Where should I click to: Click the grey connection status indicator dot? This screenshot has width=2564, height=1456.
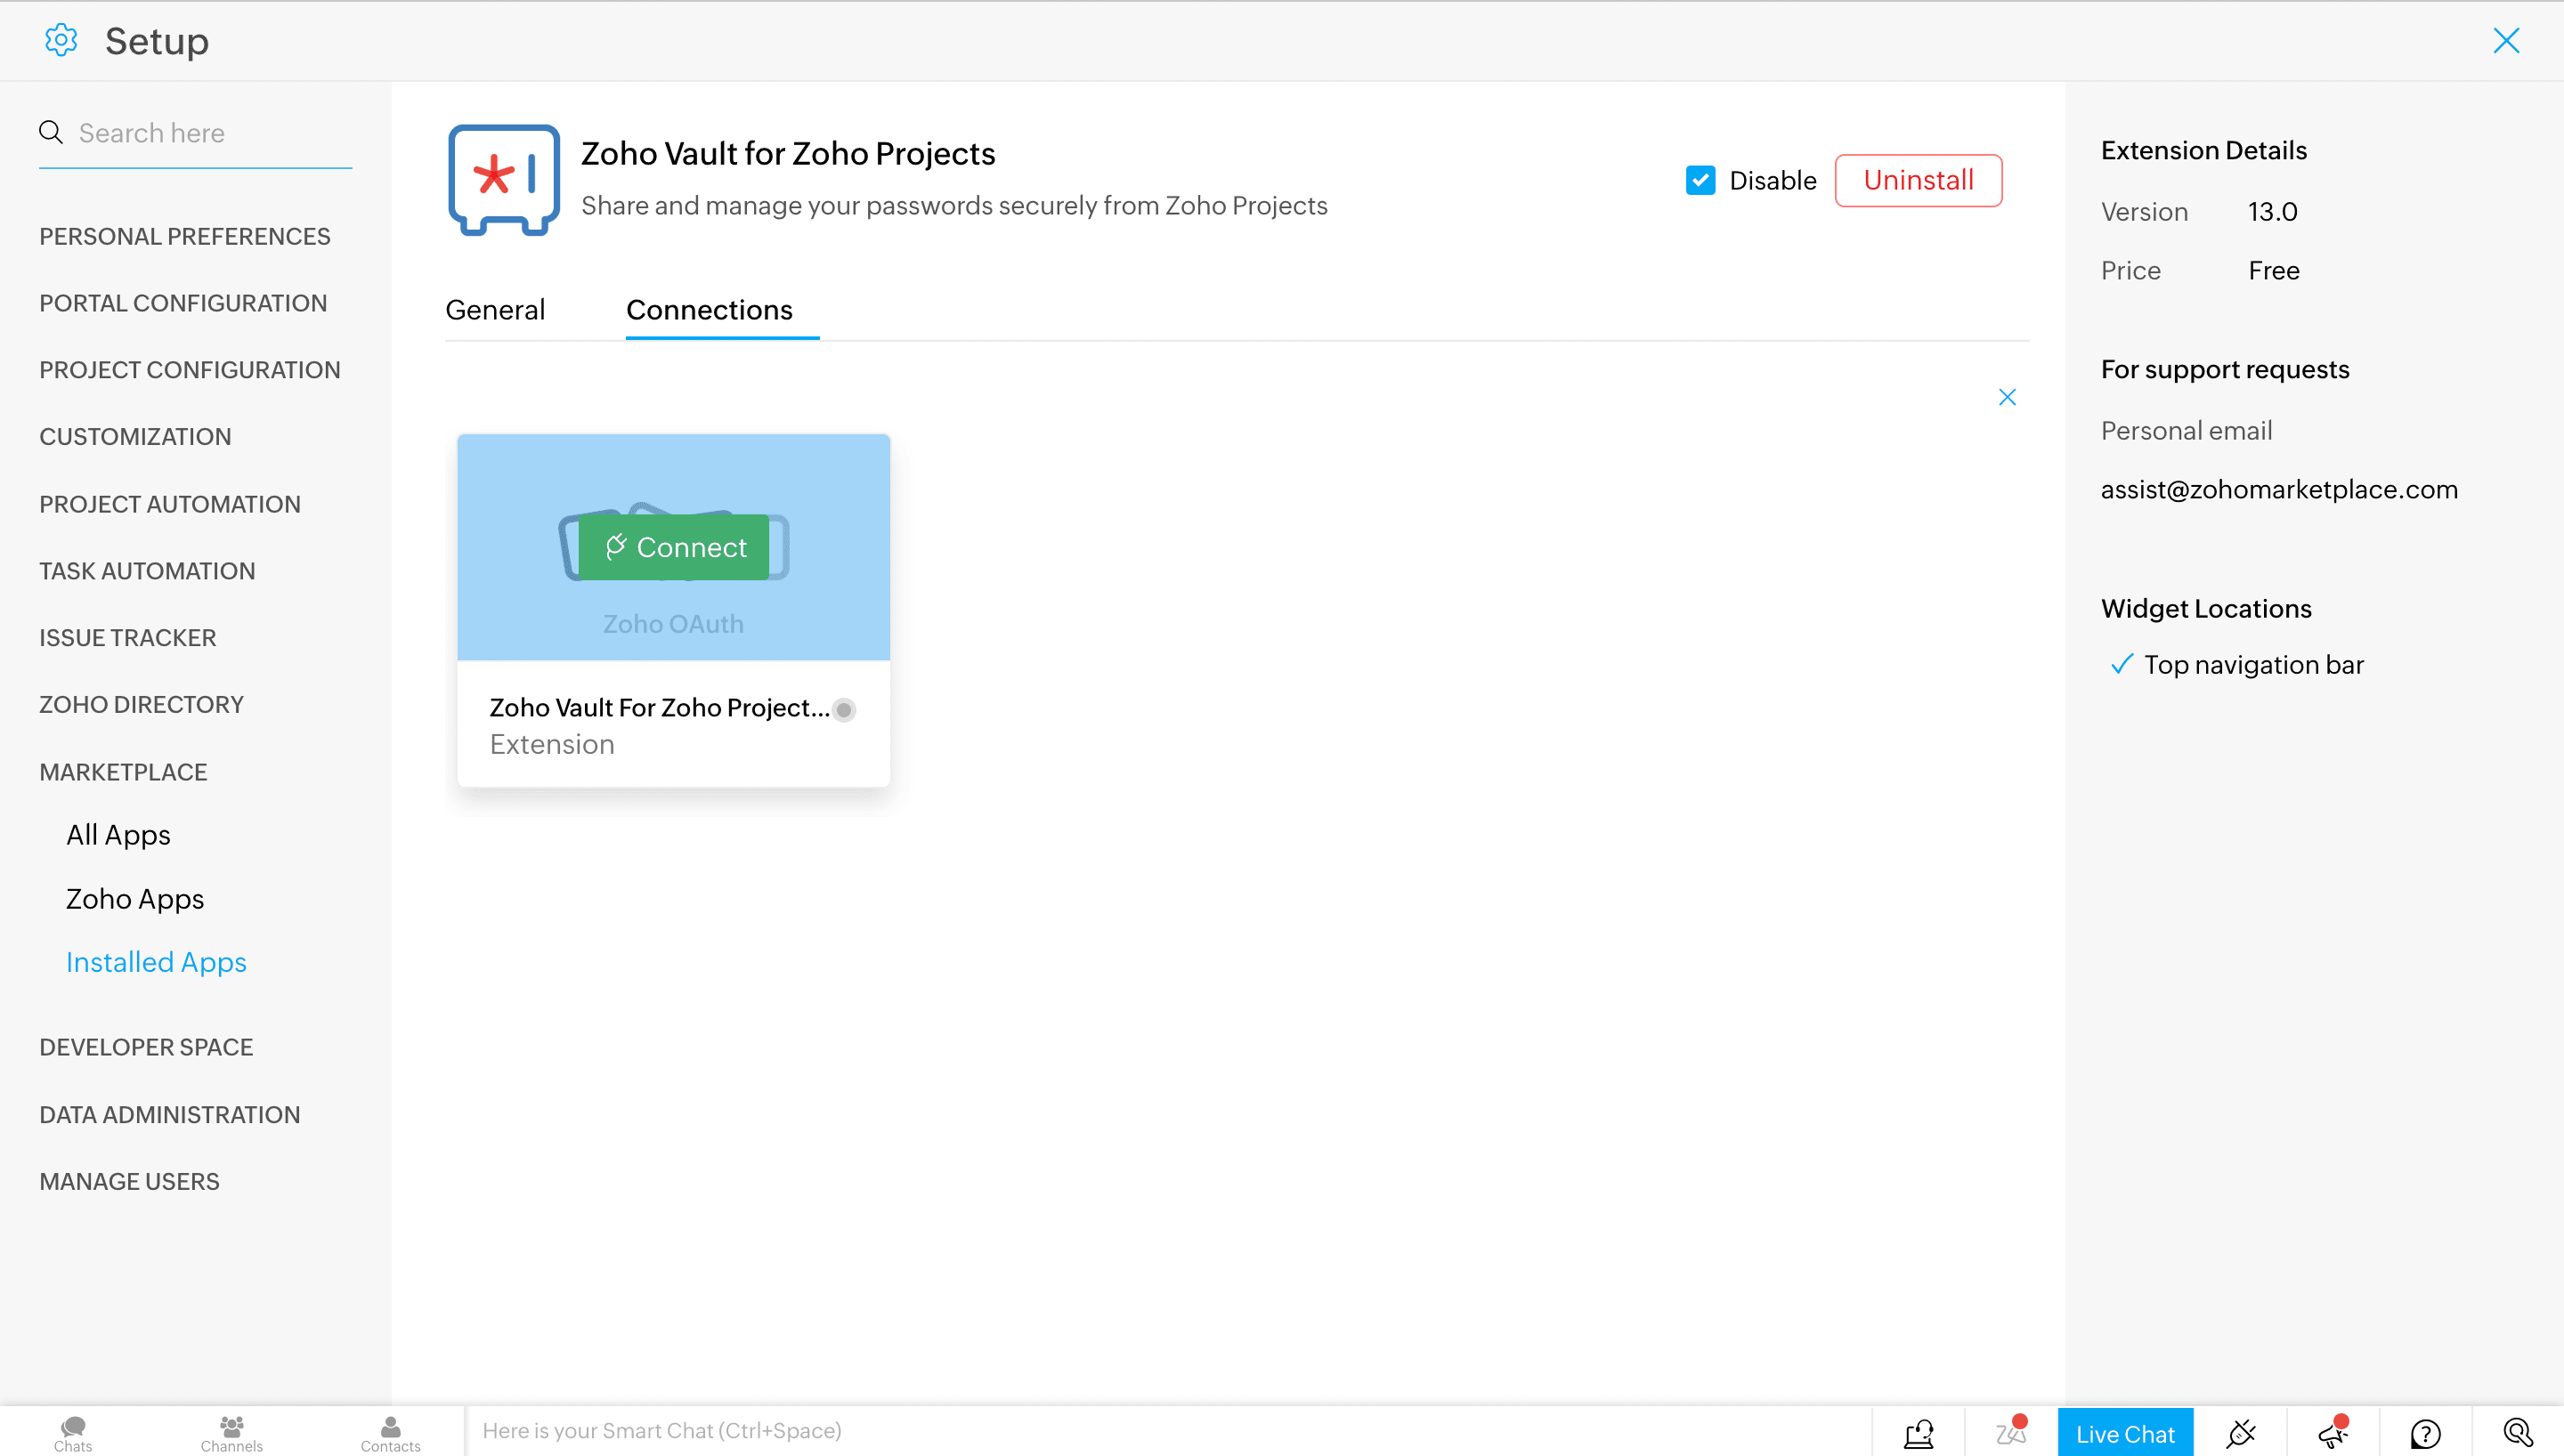(844, 709)
